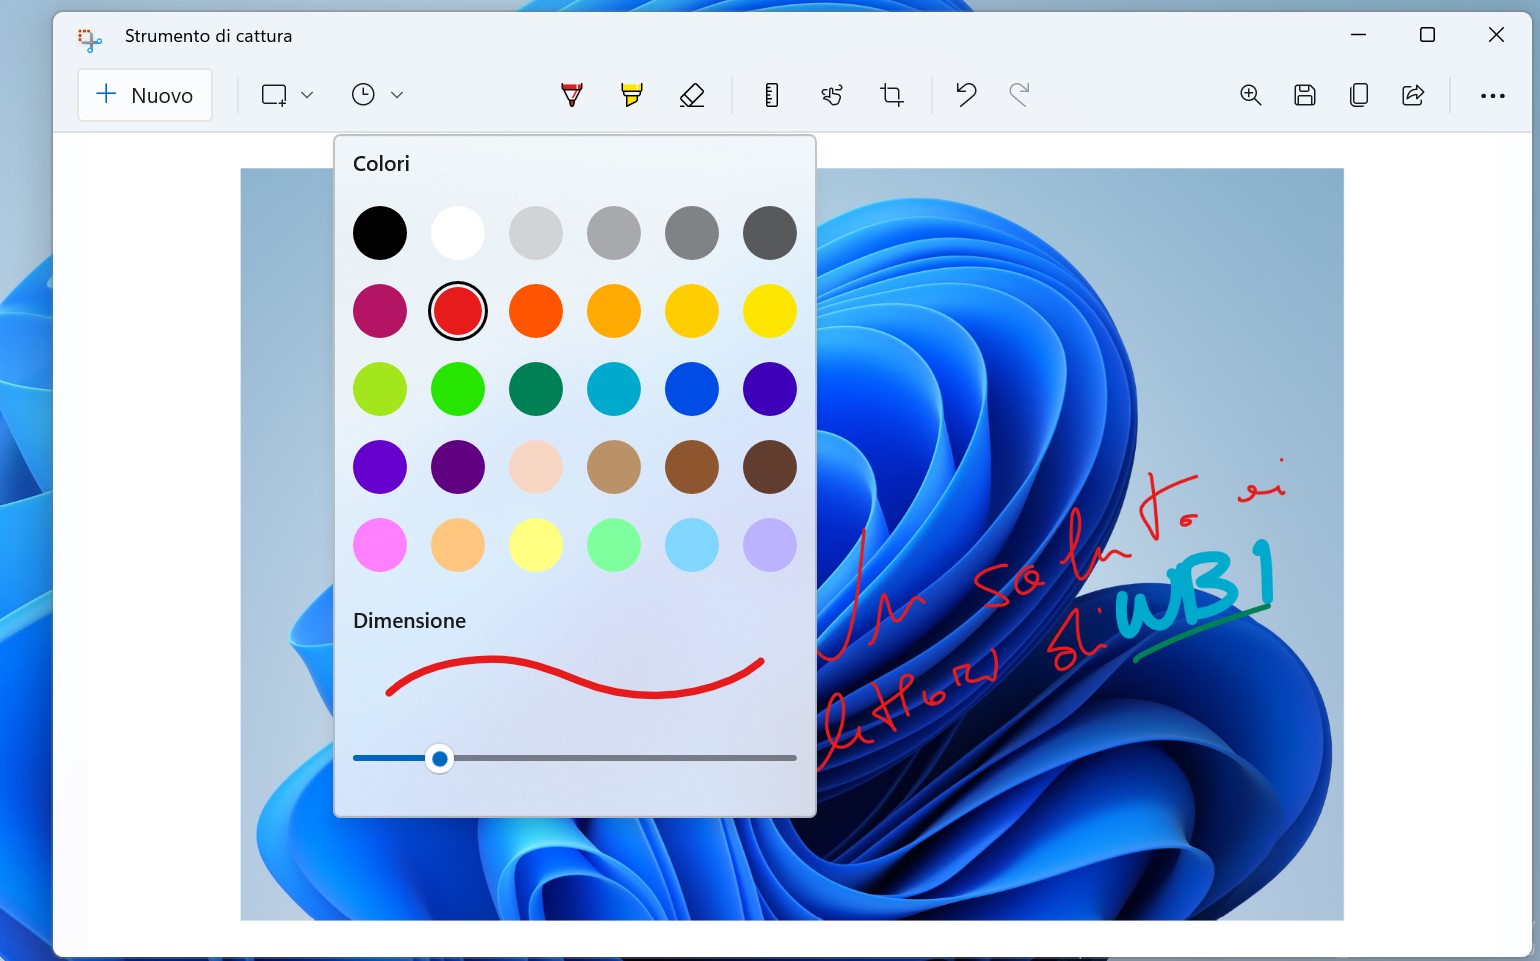This screenshot has height=961, width=1540.
Task: Click the red stroke size preview
Action: pyautogui.click(x=575, y=677)
